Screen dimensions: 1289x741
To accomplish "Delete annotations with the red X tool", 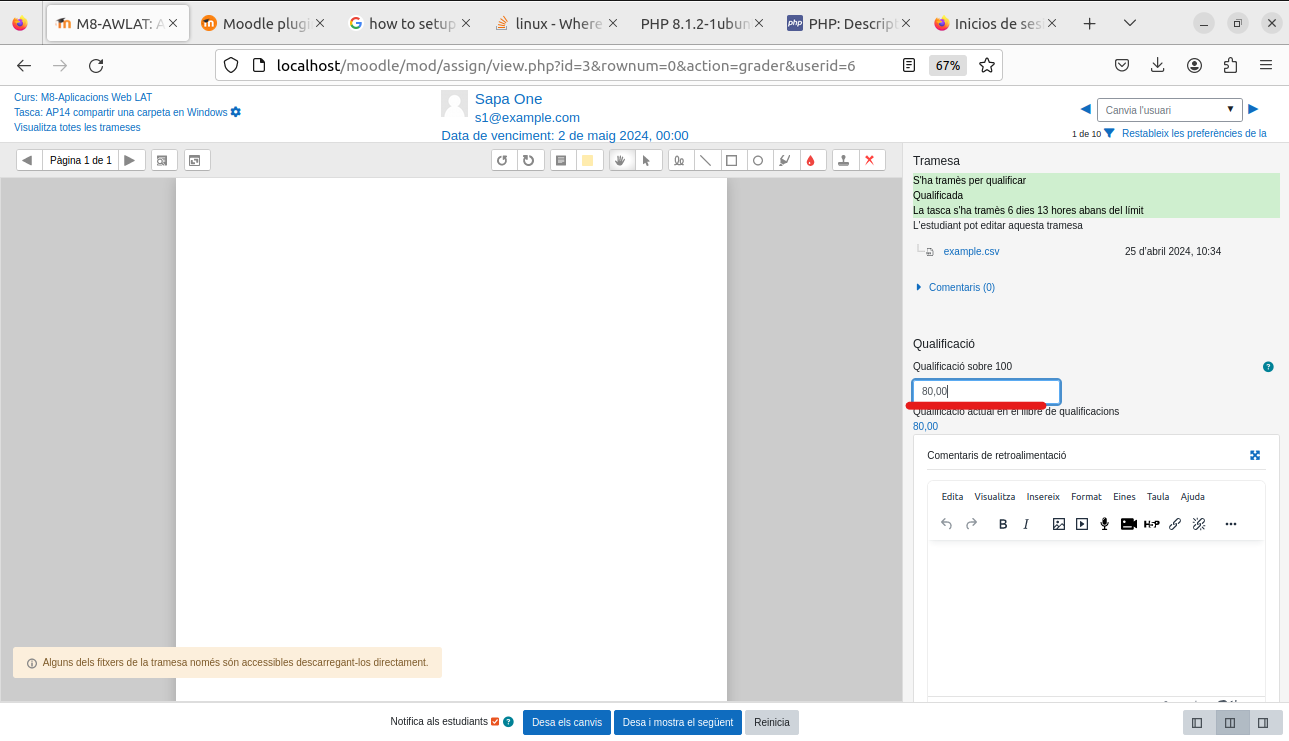I will (x=870, y=159).
